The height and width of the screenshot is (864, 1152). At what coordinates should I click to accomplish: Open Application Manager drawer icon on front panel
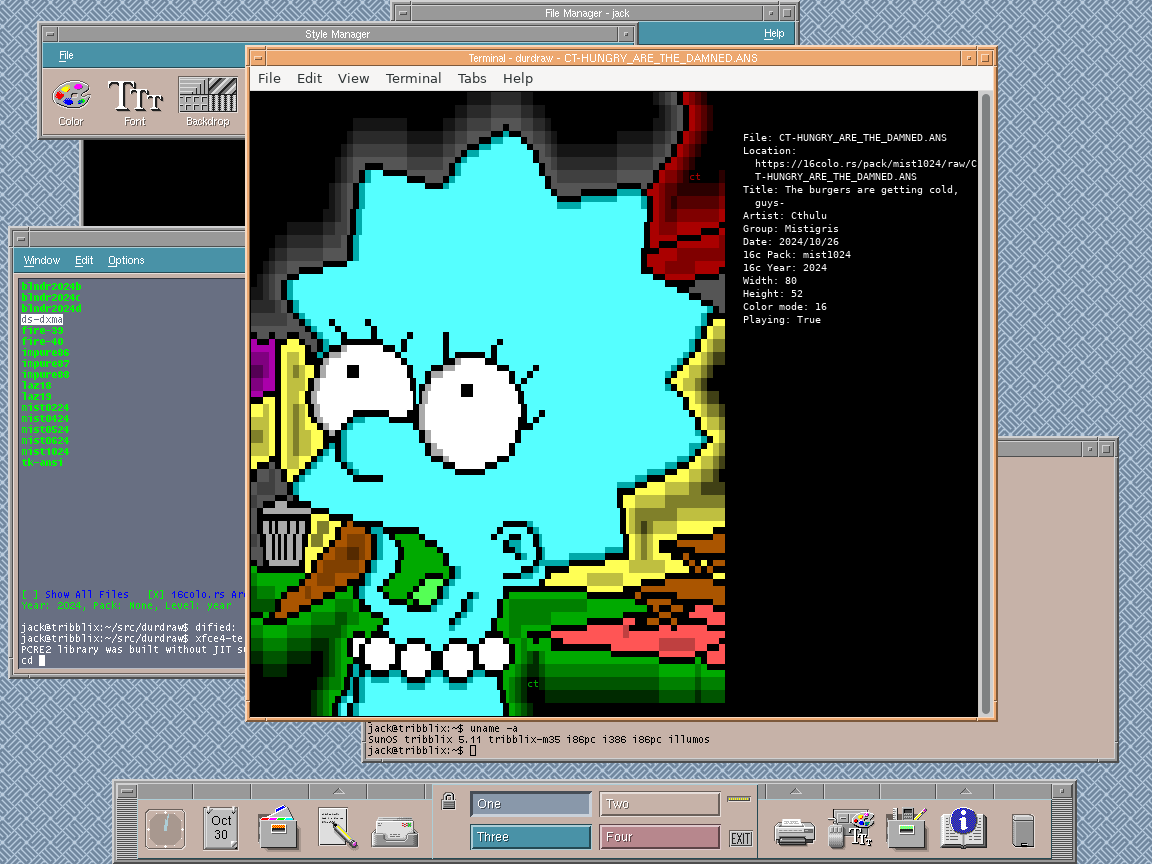[x=908, y=828]
